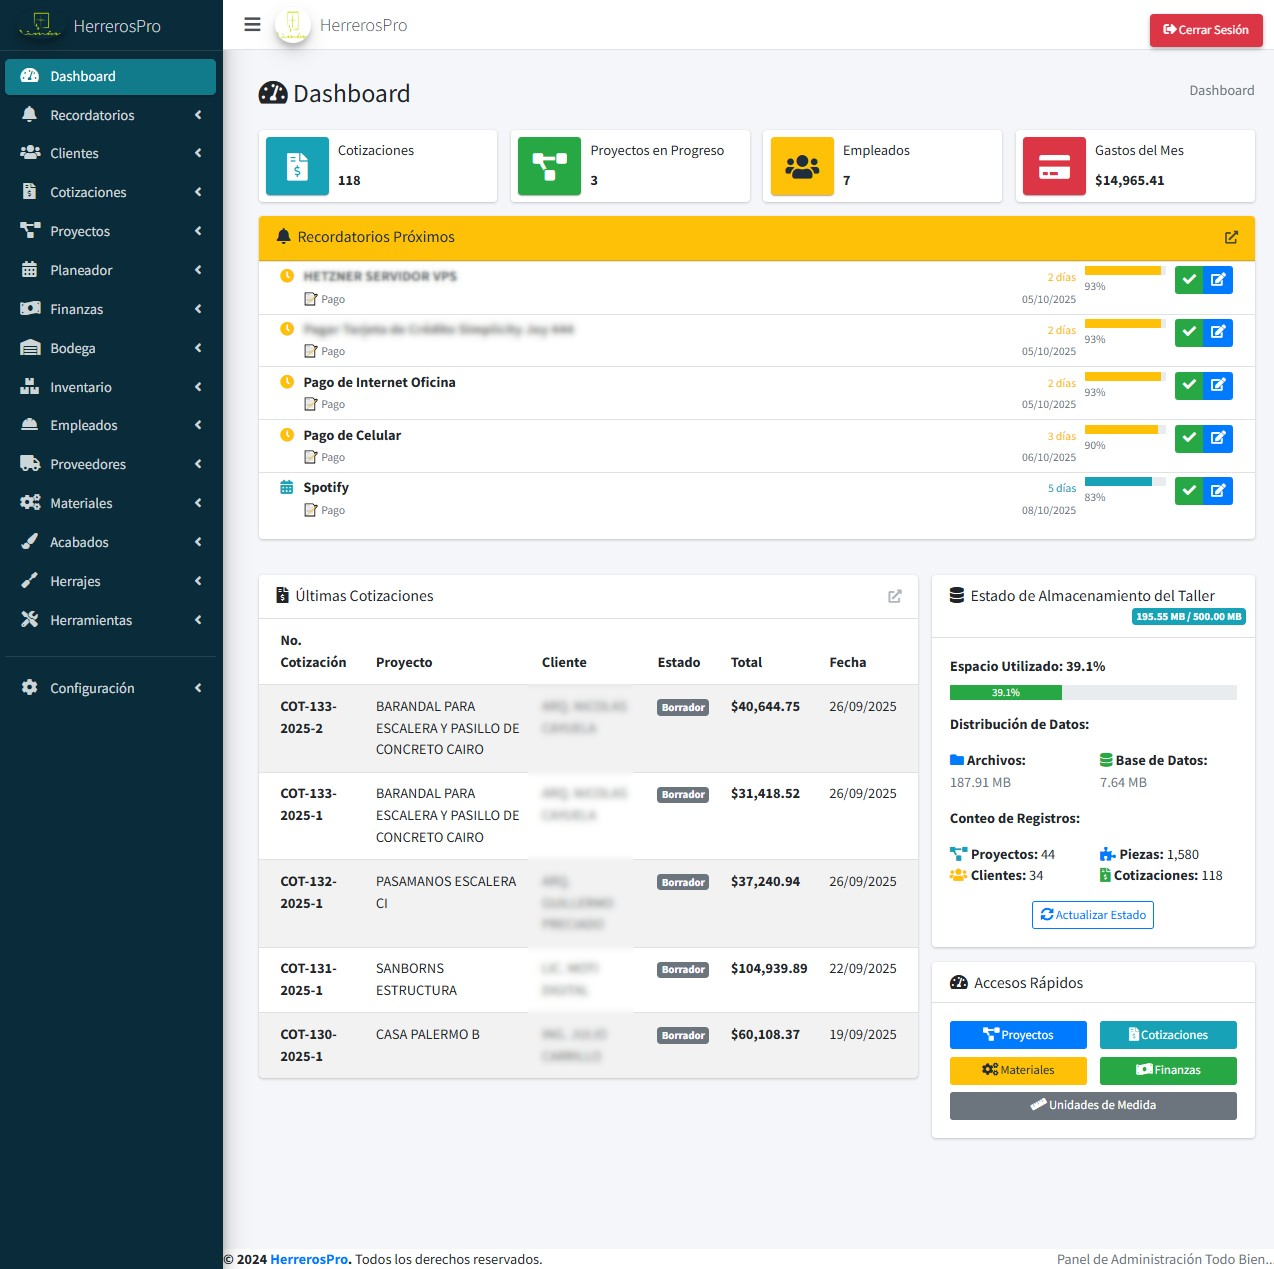The image size is (1274, 1269).
Task: Open Unidades de Medida from quick access
Action: point(1092,1105)
